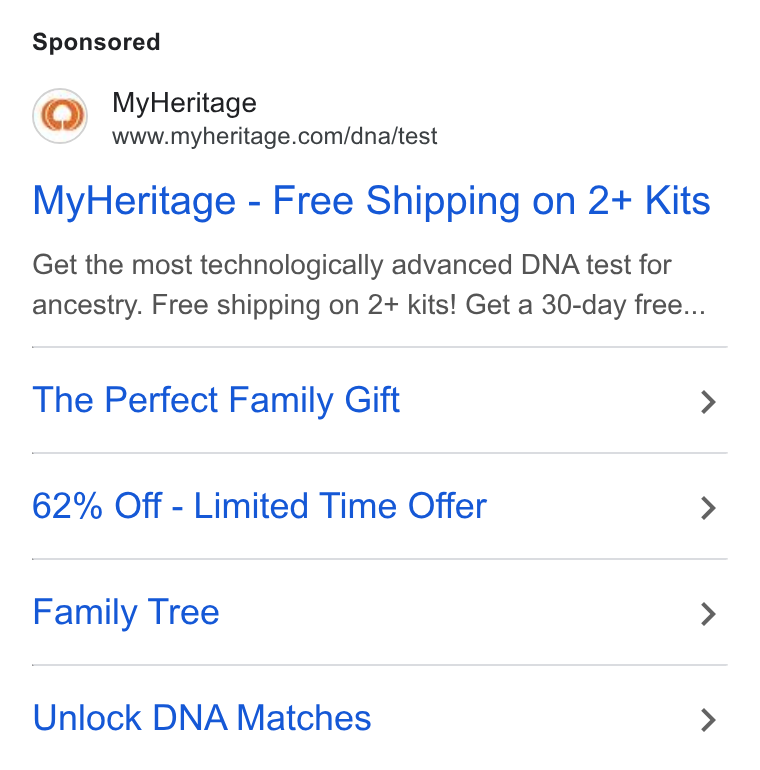Click the www.myheritage.com/dna/test URL

[x=274, y=136]
